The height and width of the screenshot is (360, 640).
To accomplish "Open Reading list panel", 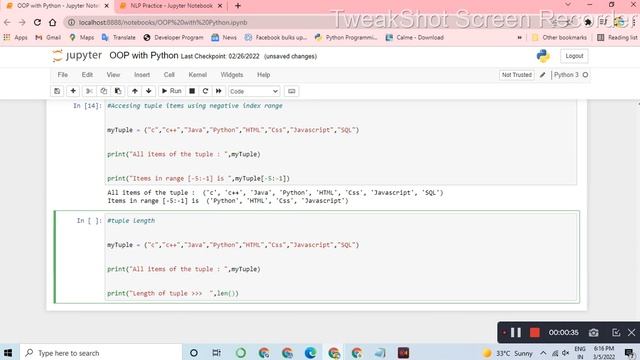I will 617,37.
